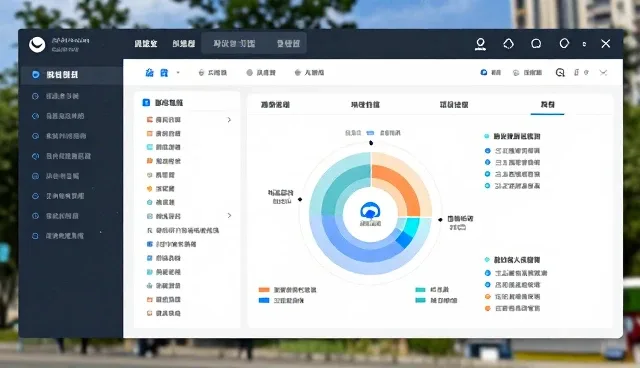Select the highlighted first item in dark sidebar

(71, 75)
